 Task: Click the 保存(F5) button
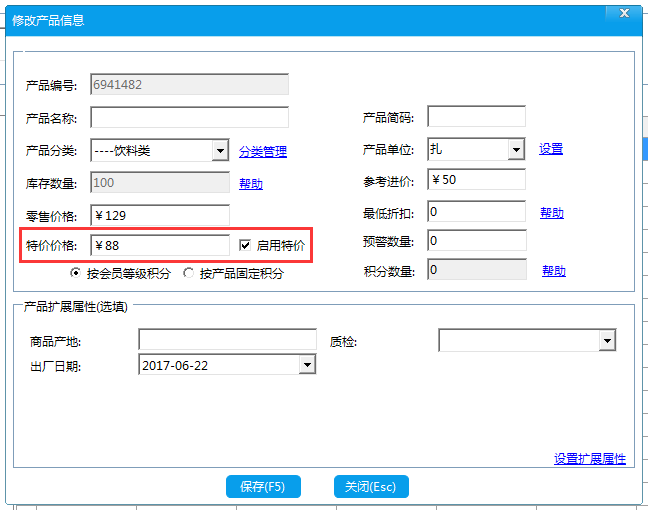(x=263, y=486)
